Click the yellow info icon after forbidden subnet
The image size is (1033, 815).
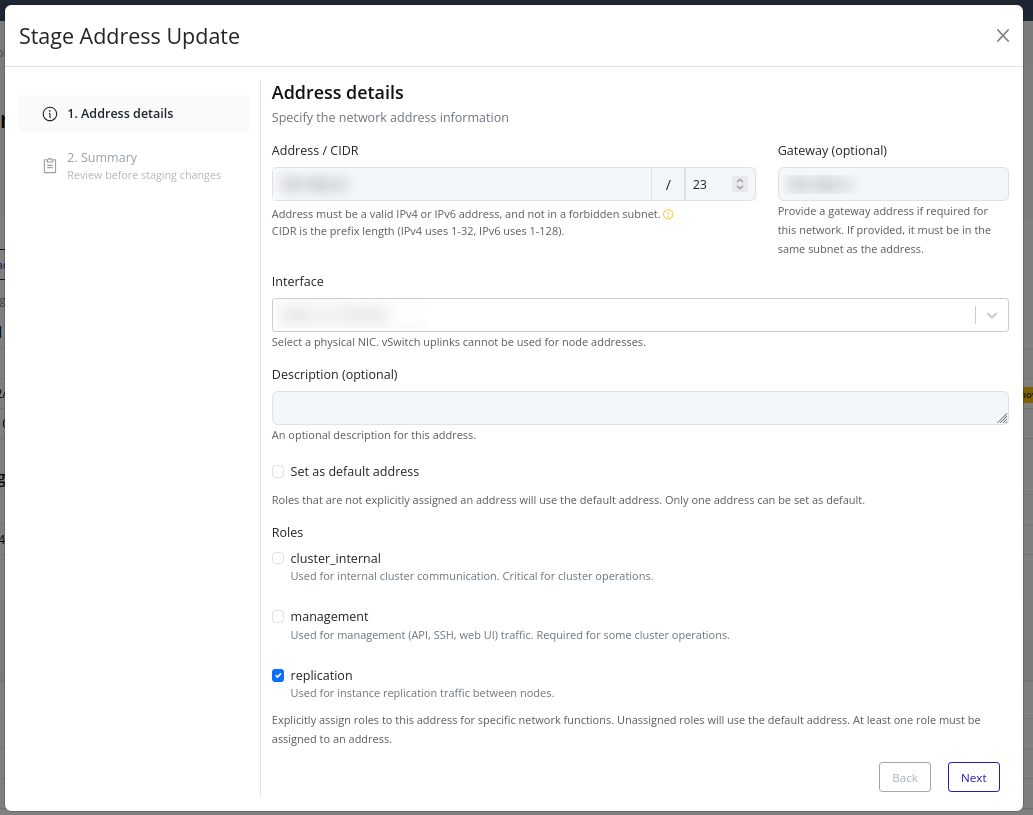tap(668, 214)
